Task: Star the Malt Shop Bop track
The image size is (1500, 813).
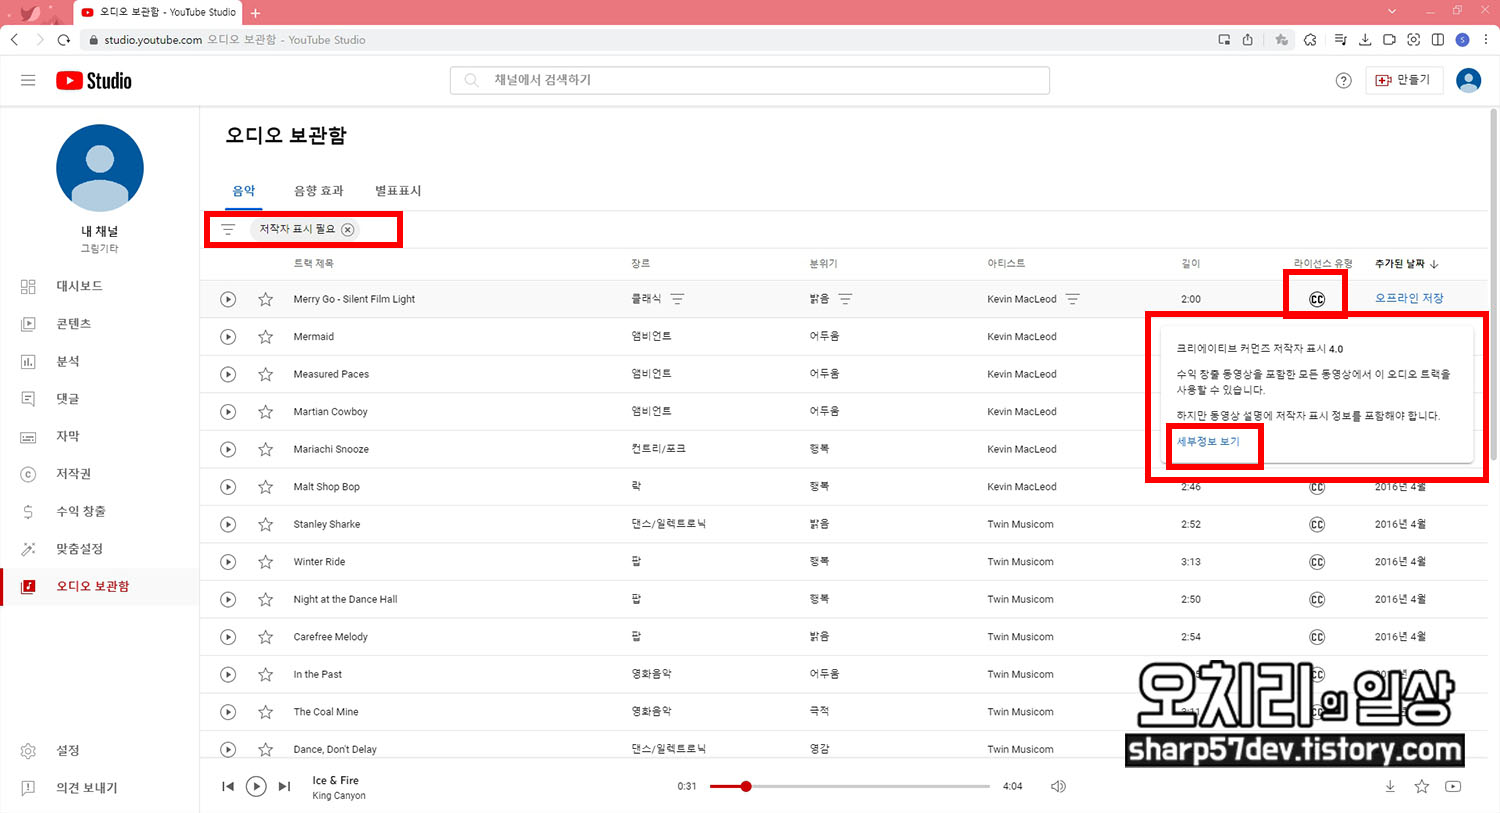Action: (265, 487)
